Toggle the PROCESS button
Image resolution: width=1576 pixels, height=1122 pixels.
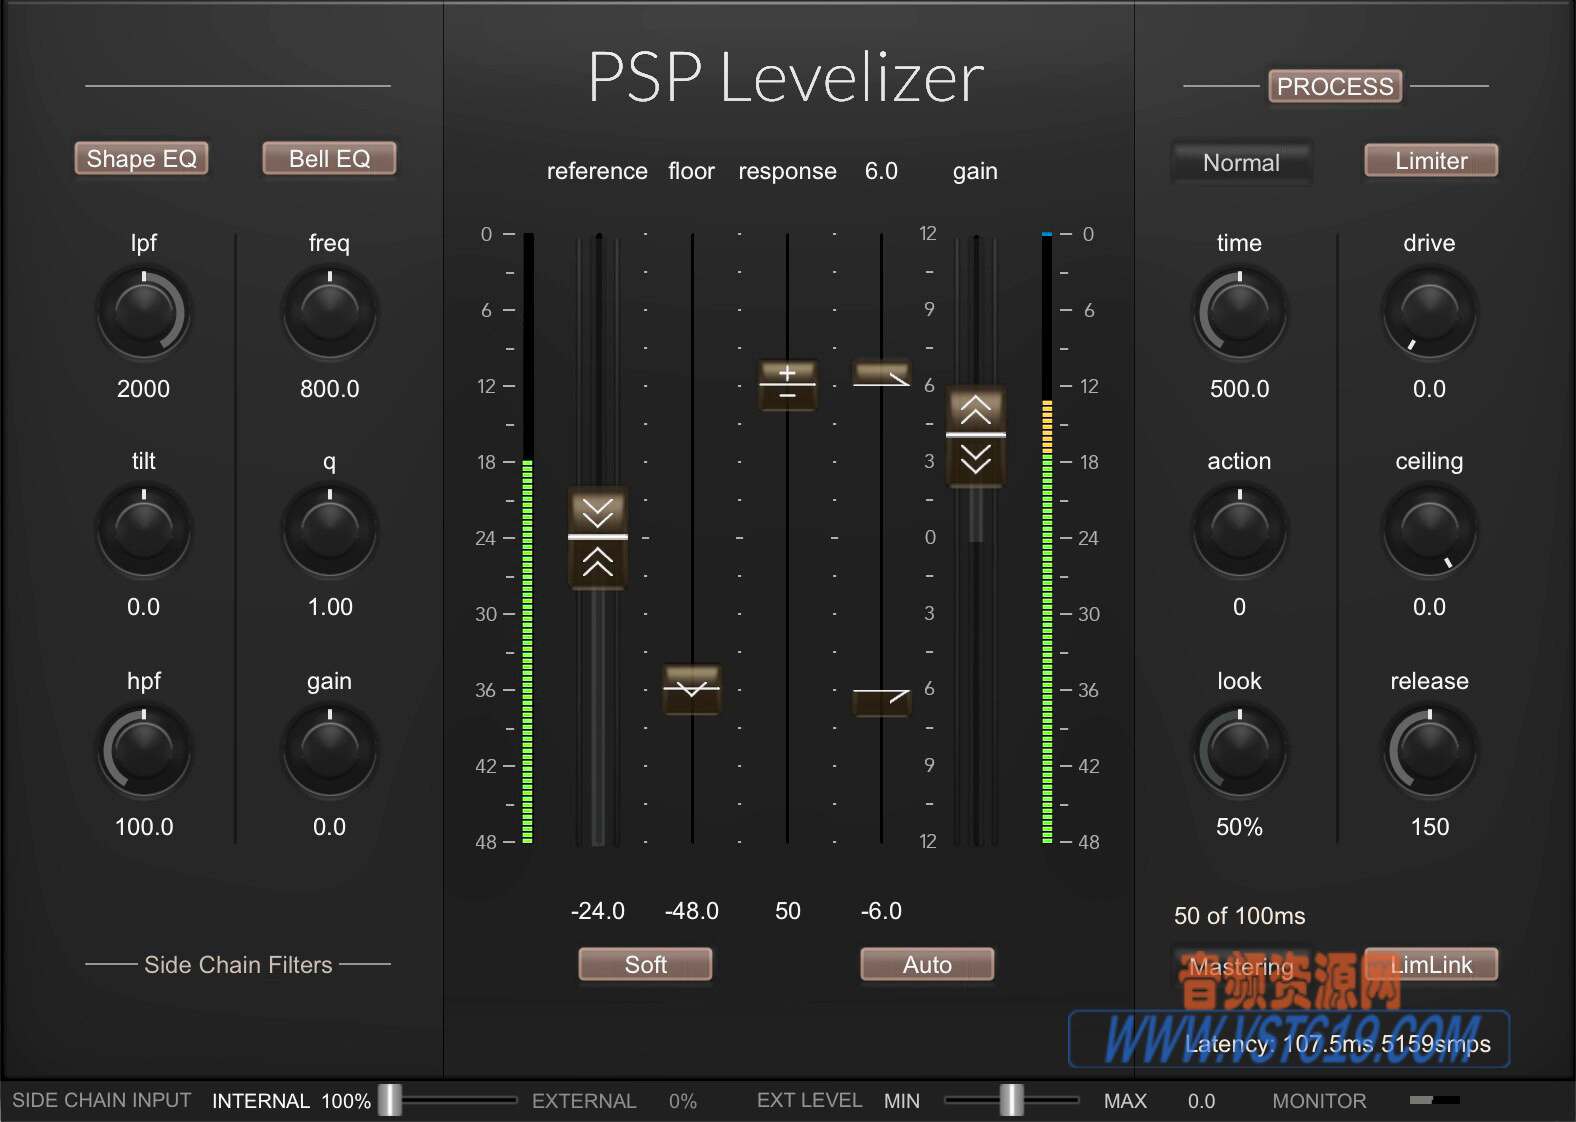click(1335, 87)
